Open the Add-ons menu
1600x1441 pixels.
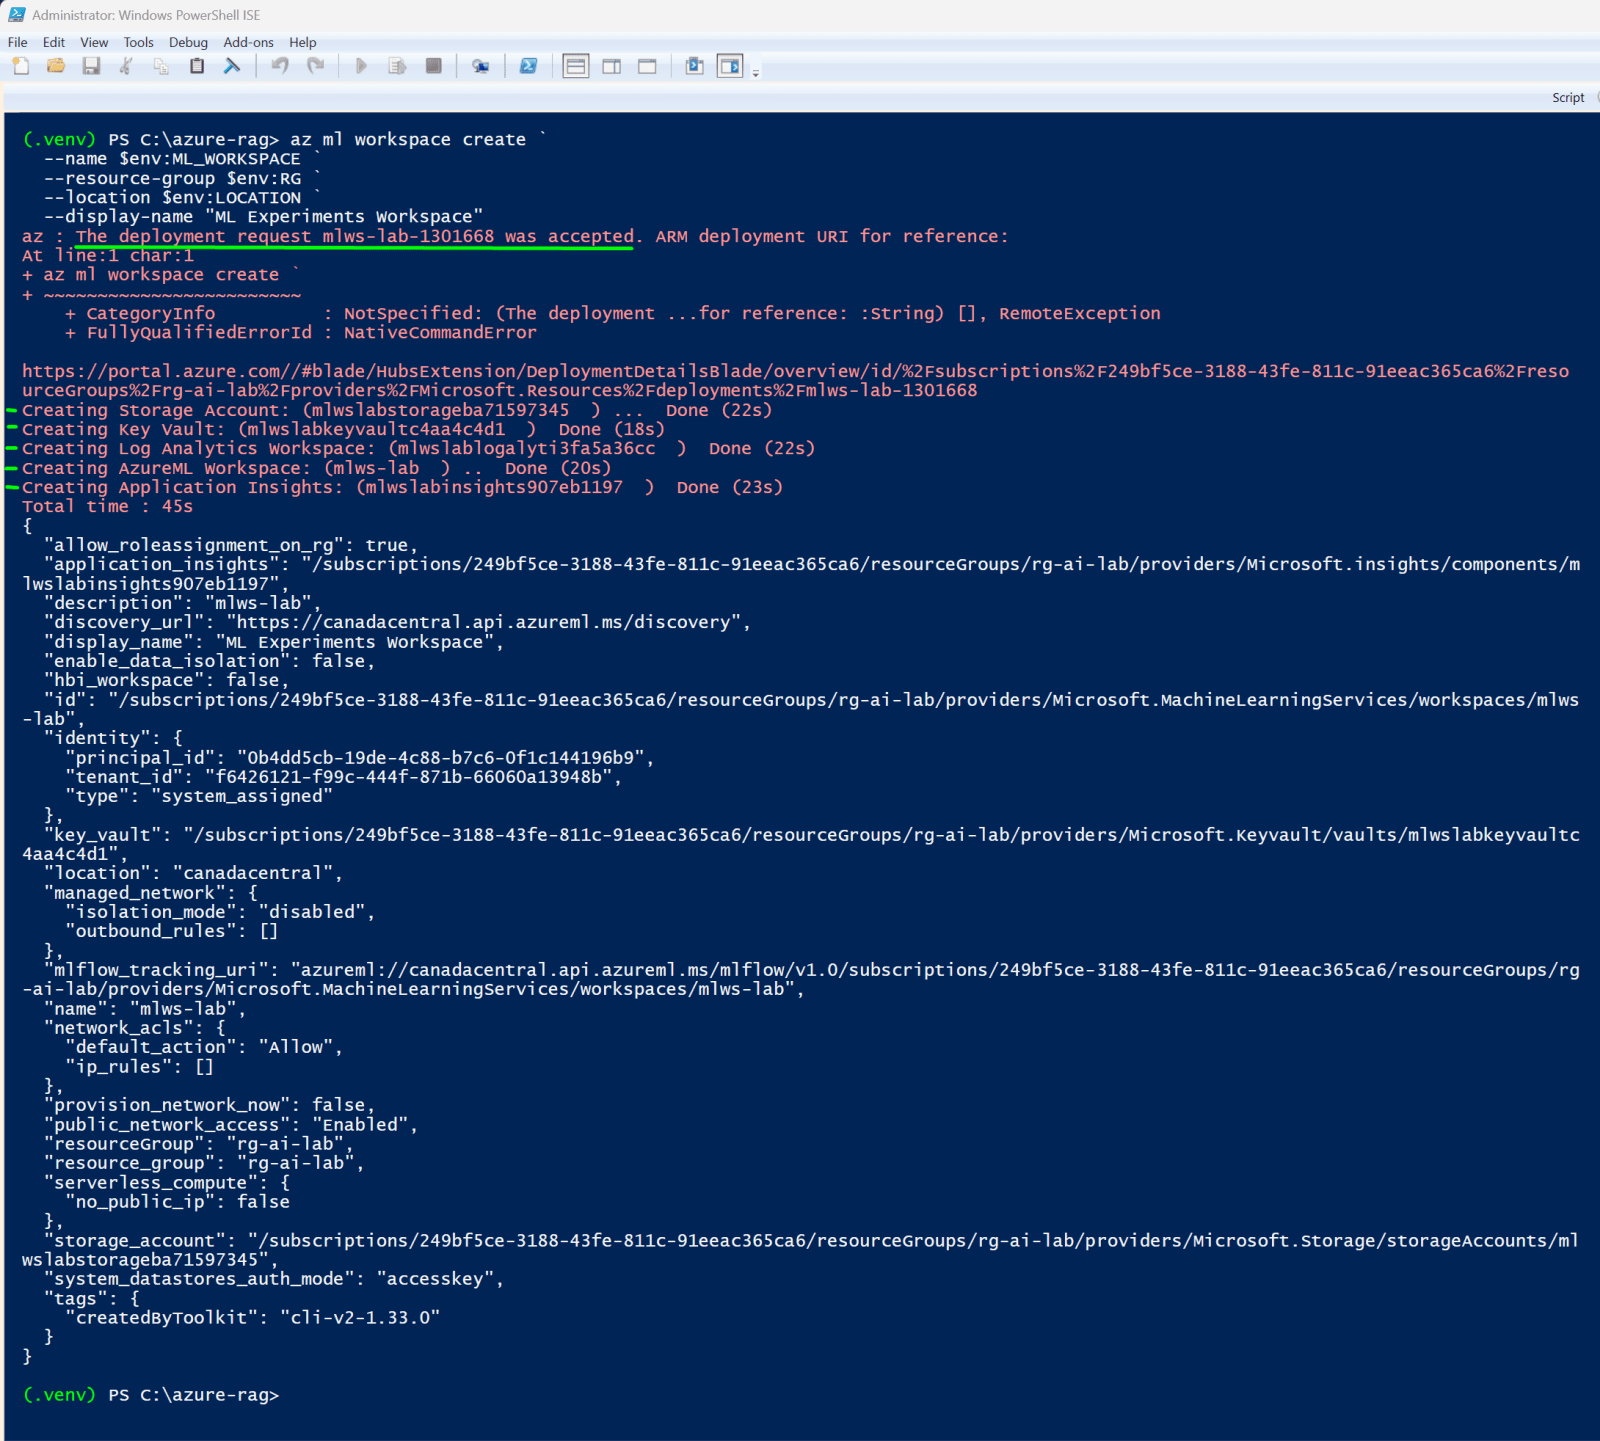pyautogui.click(x=248, y=42)
